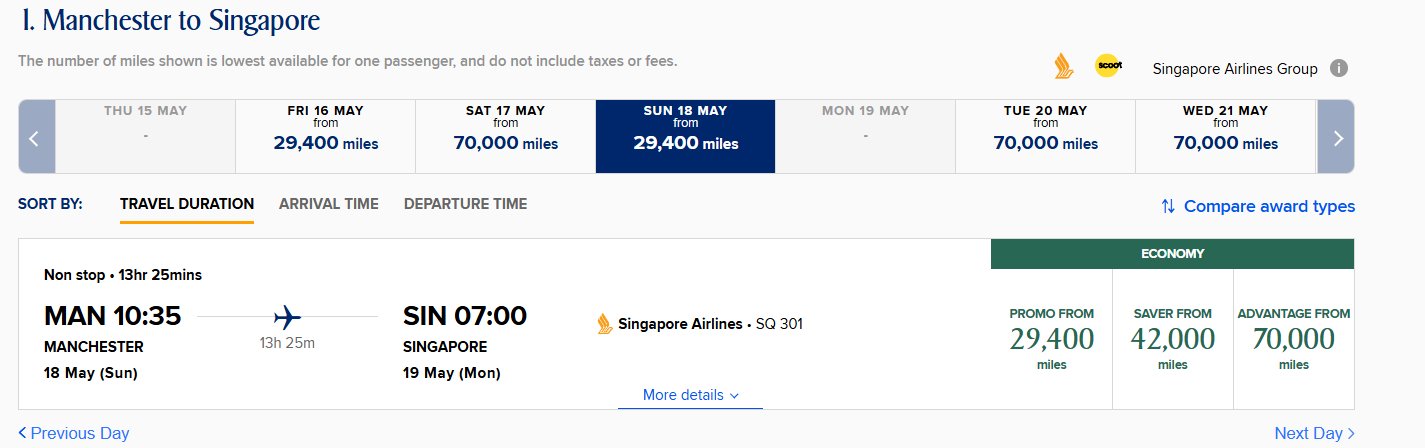Viewport: 1425px width, 448px height.
Task: Sort flights by Departure Time
Action: [465, 204]
